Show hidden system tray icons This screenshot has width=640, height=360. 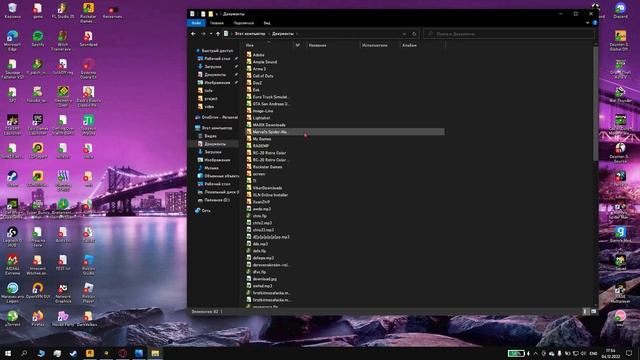pos(536,353)
